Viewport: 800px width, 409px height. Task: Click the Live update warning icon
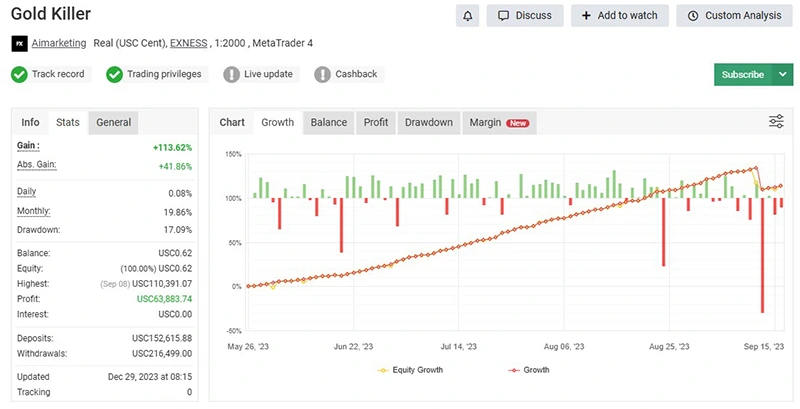(x=232, y=74)
